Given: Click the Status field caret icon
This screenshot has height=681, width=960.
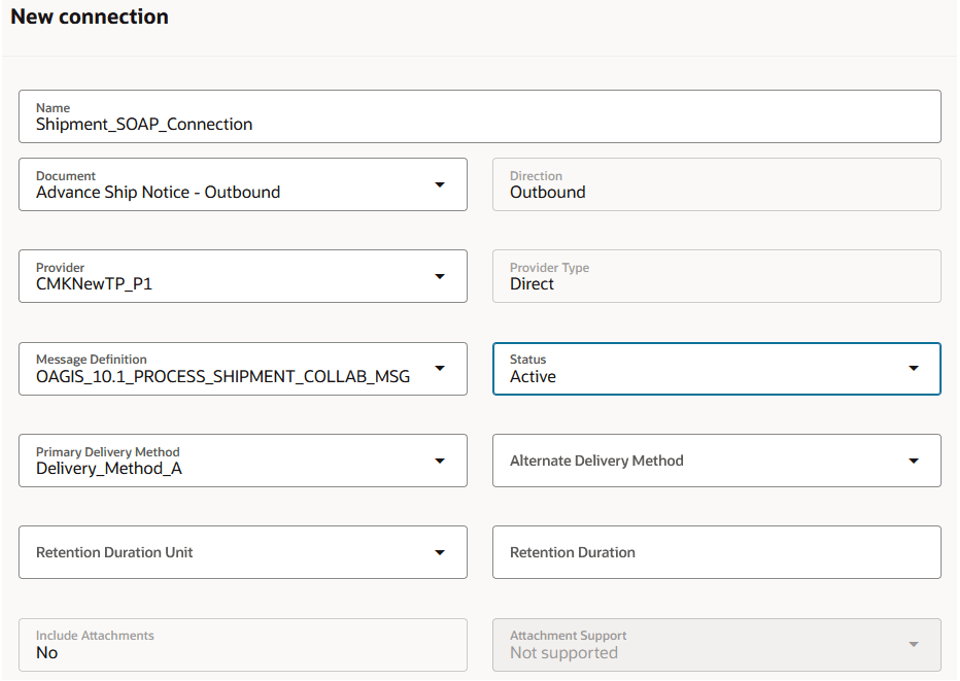Looking at the screenshot, I should [913, 369].
